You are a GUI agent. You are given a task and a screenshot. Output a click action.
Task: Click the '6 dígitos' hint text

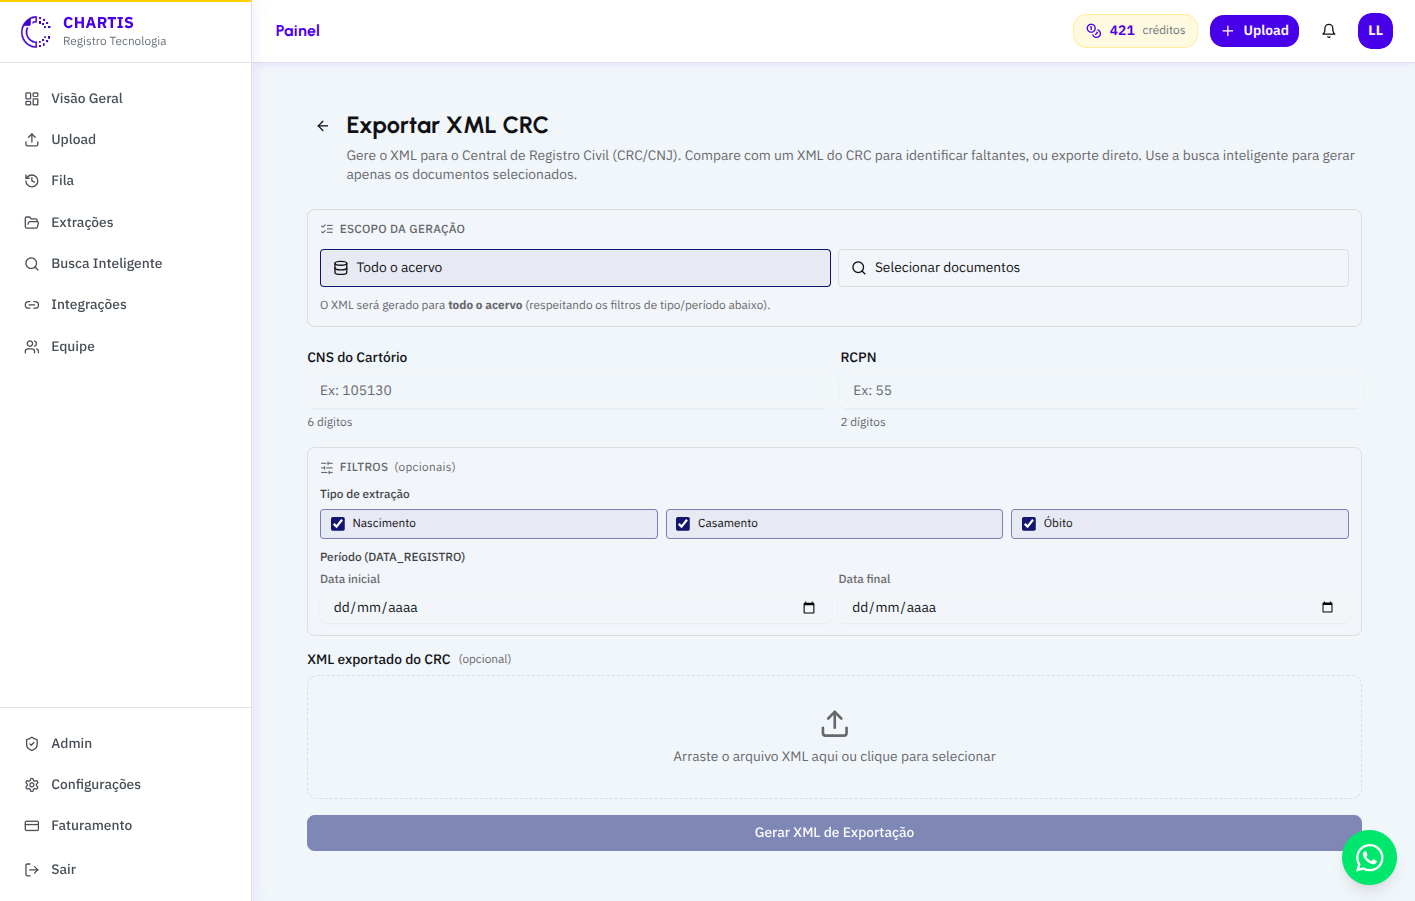330,422
